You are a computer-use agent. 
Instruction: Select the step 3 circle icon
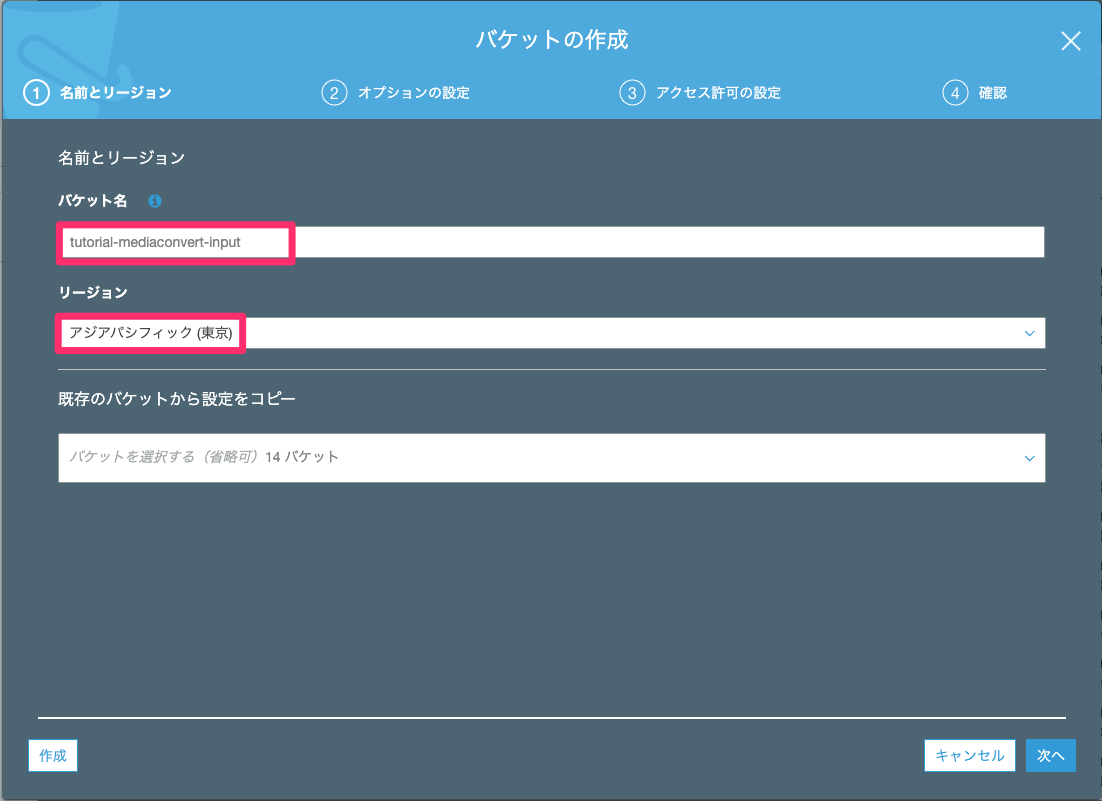(633, 93)
